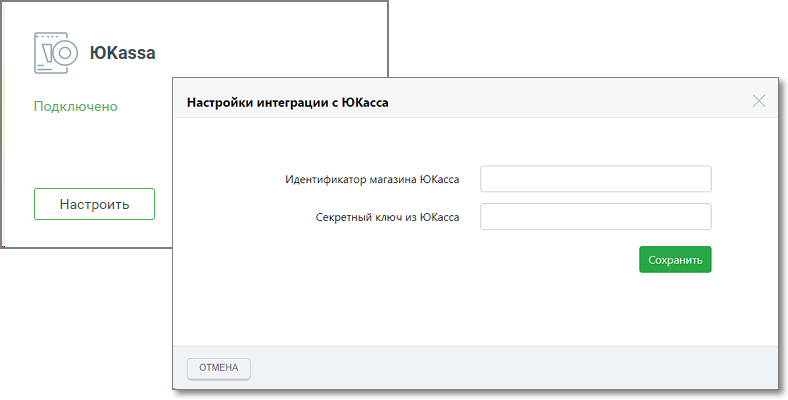This screenshot has height=400, width=788.
Task: Focus the Идентификатор магазина ЮКасса field
Action: [596, 179]
